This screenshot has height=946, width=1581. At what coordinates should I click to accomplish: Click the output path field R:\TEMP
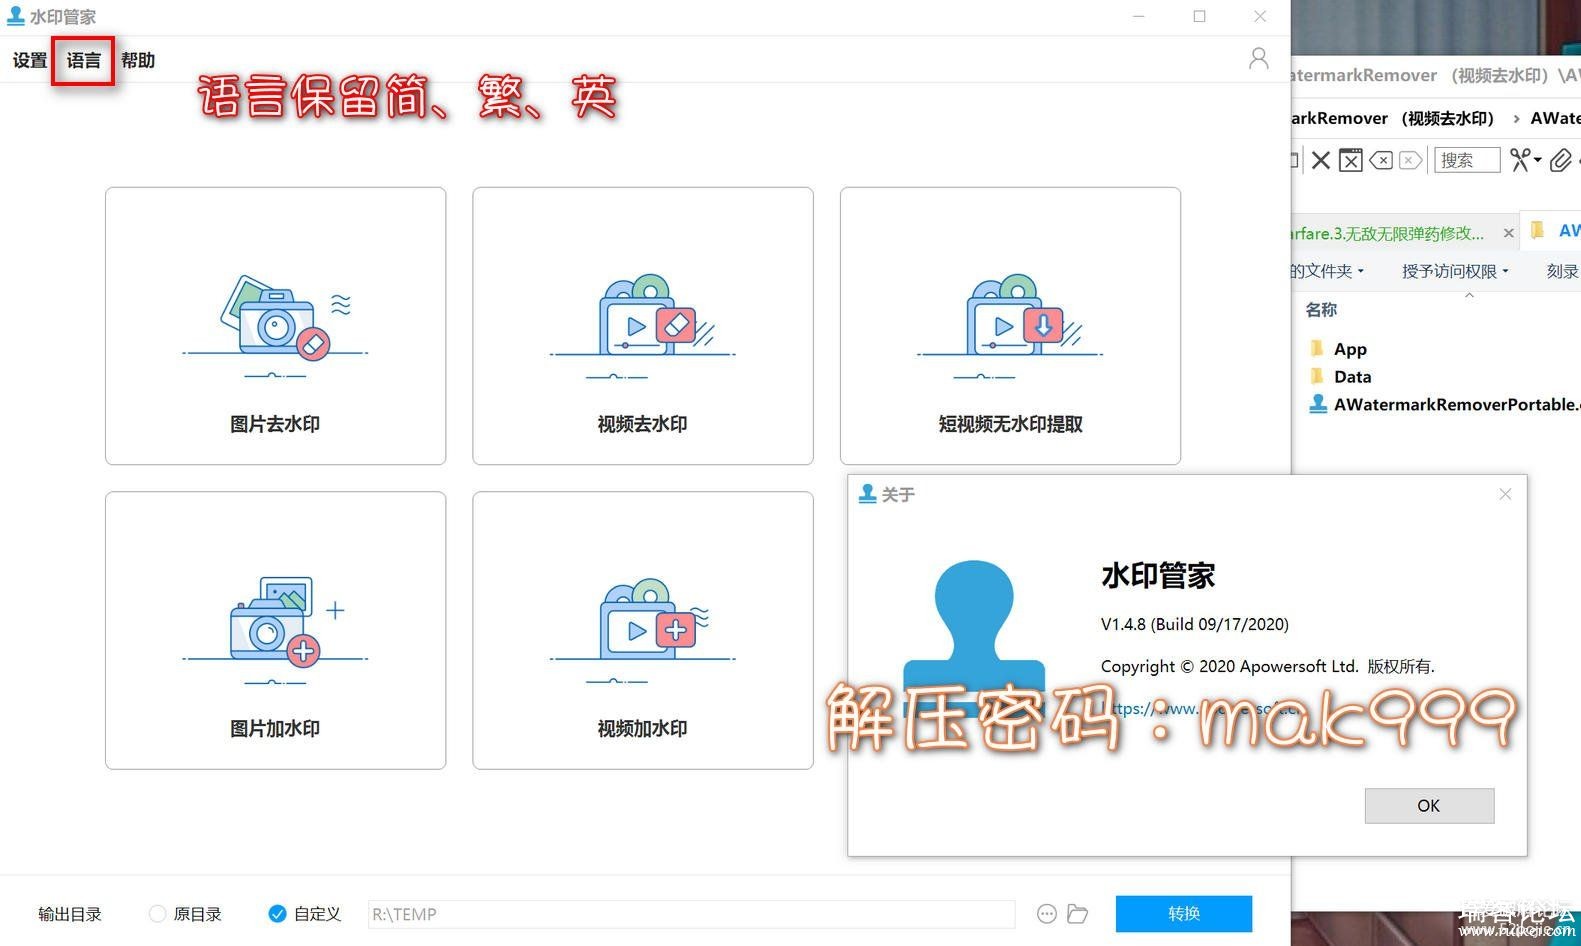tap(691, 914)
